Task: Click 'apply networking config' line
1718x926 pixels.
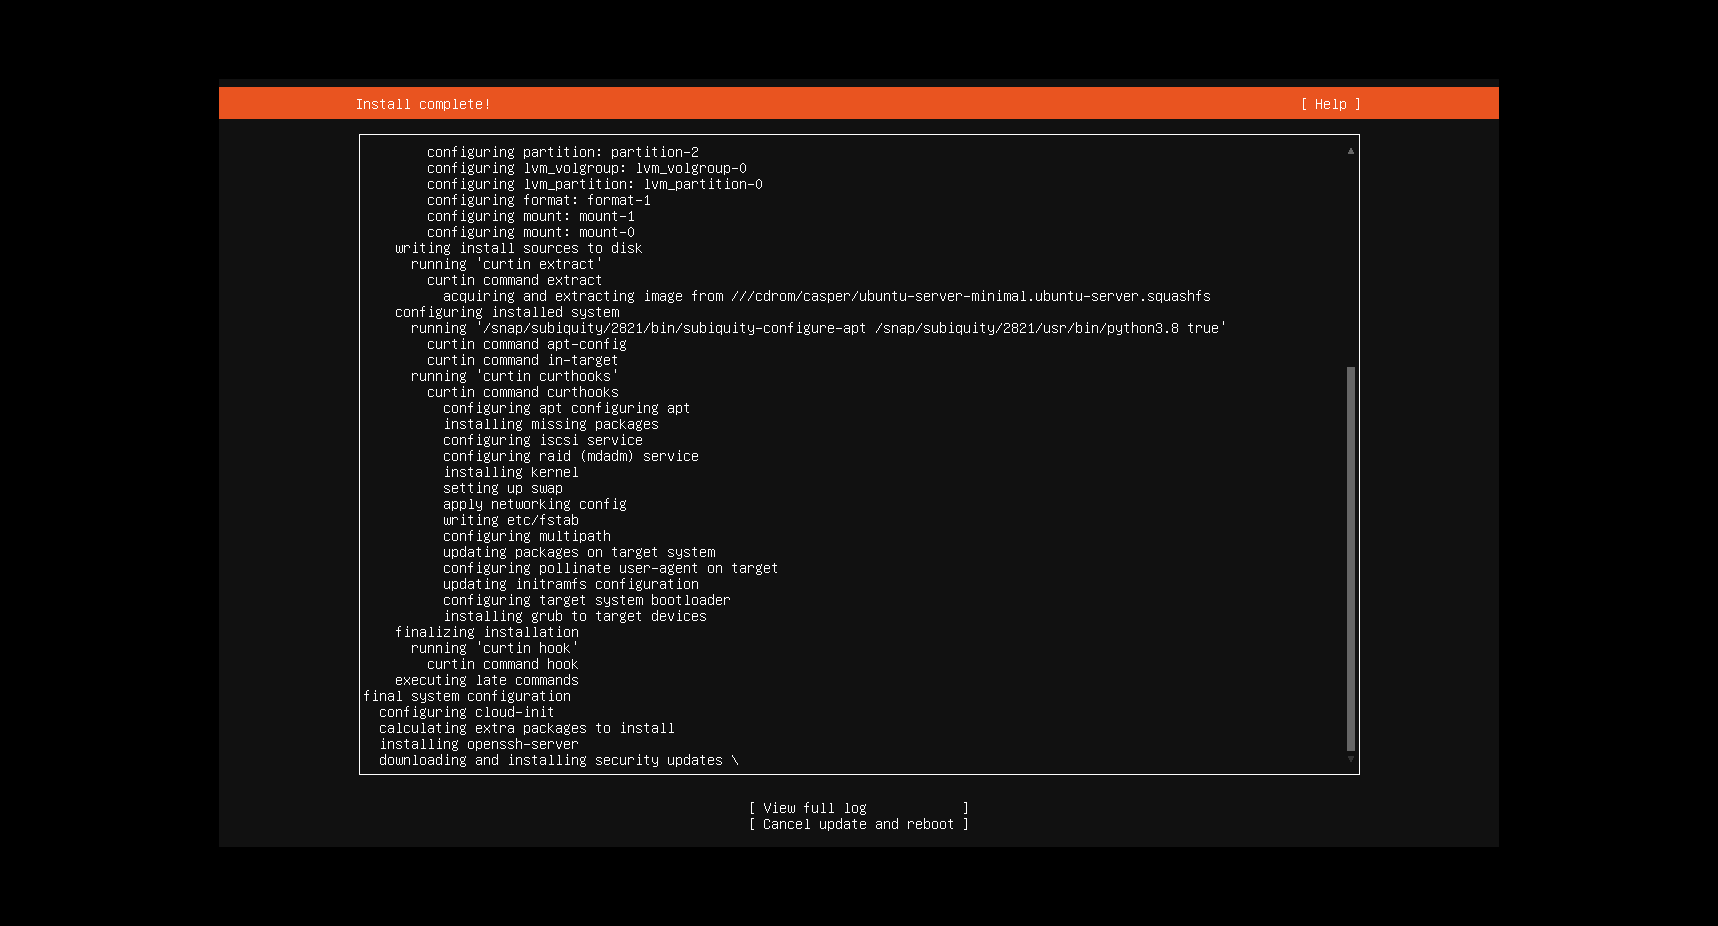Action: tap(535, 504)
